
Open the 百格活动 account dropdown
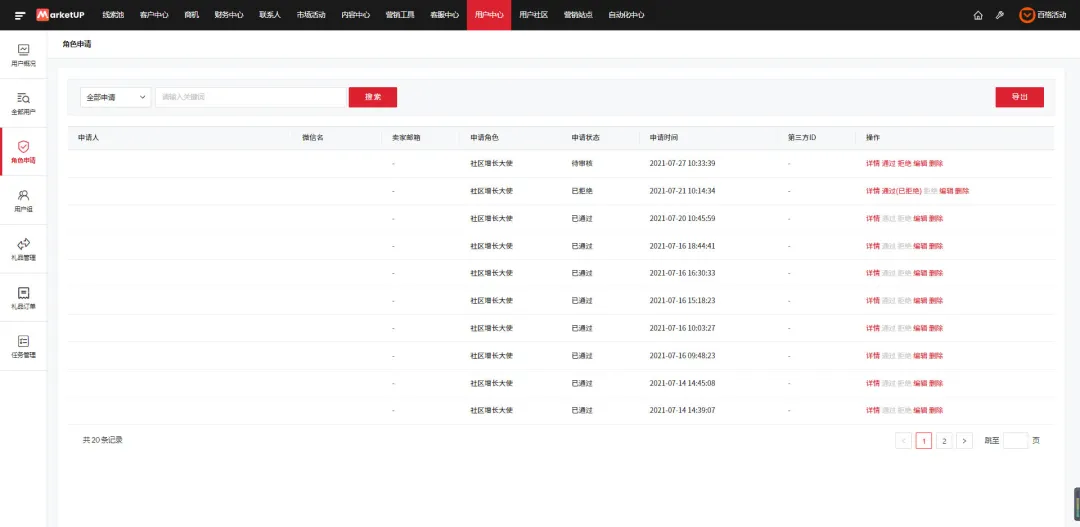[1042, 15]
